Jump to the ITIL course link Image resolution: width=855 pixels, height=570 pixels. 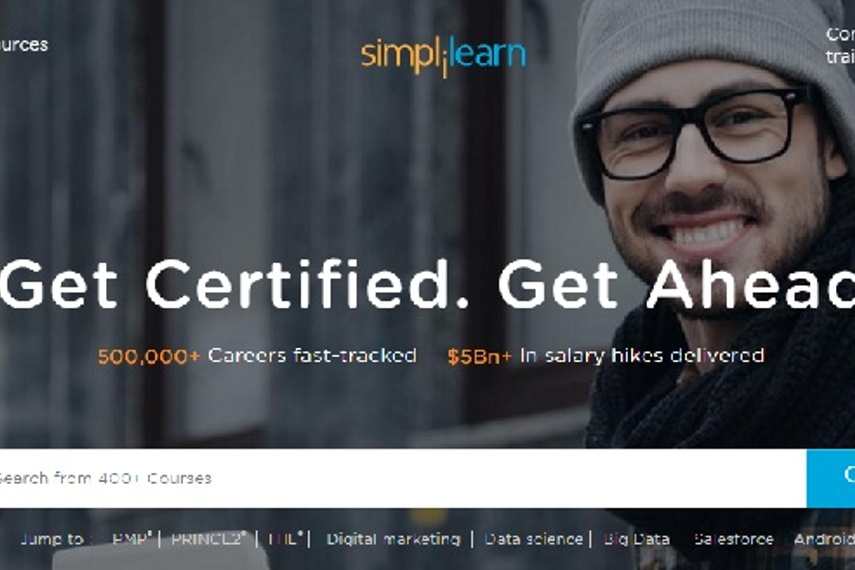(x=286, y=539)
